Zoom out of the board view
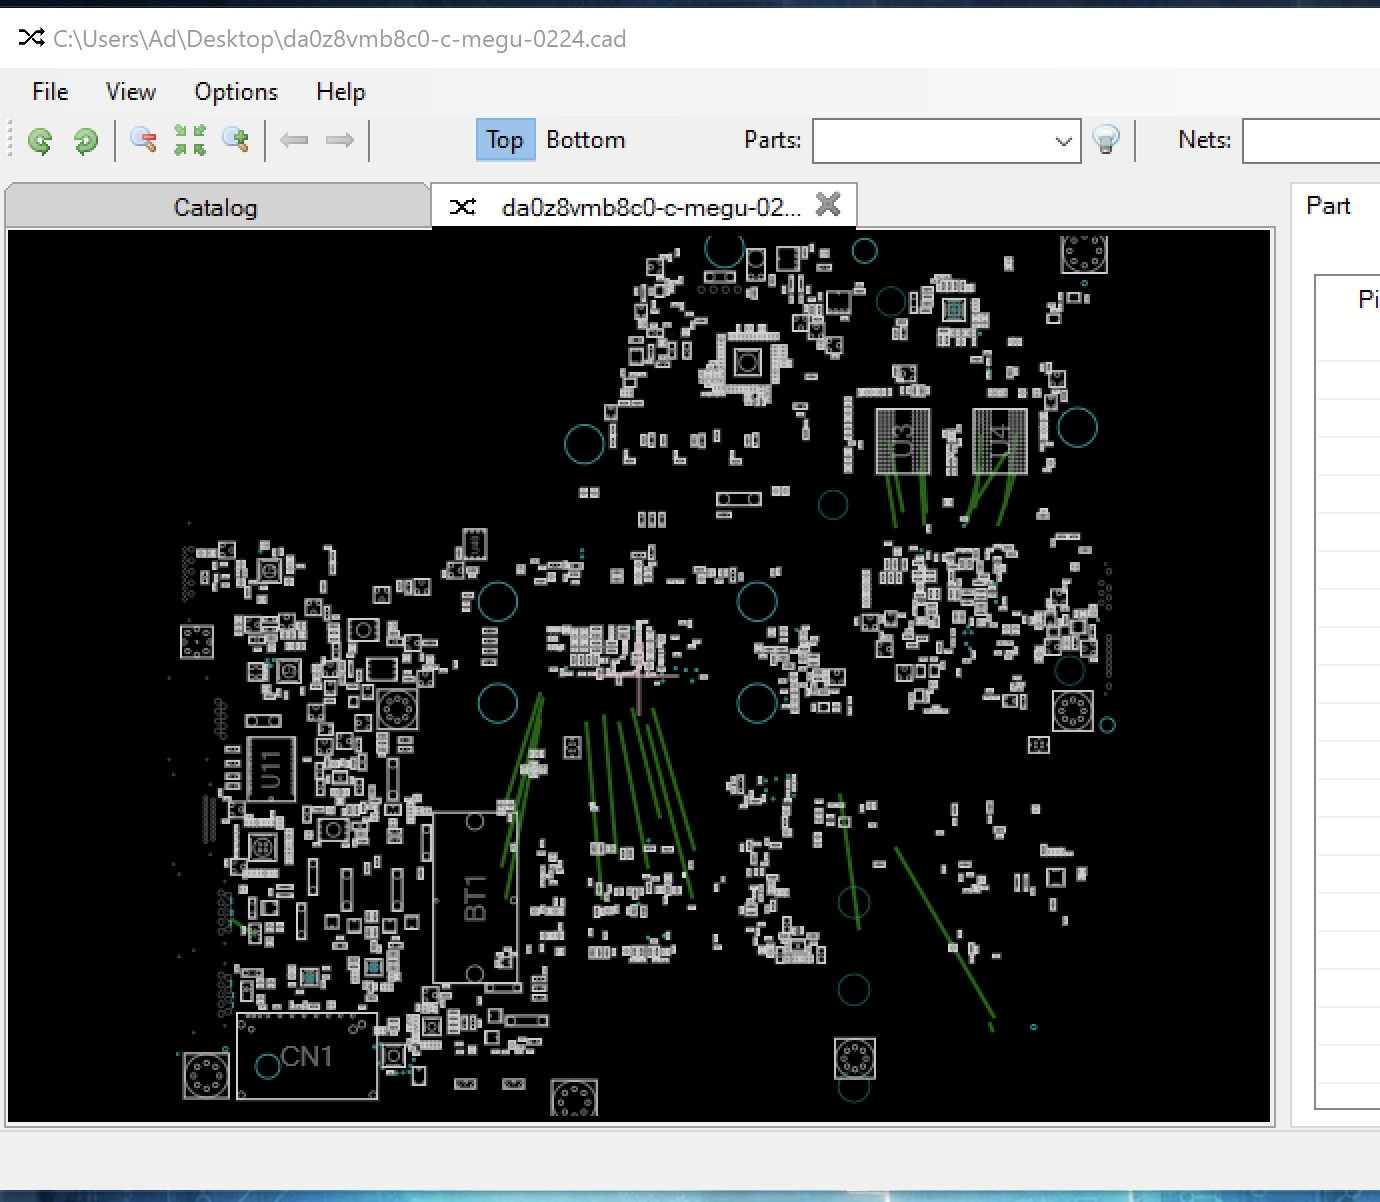1380x1202 pixels. click(141, 140)
